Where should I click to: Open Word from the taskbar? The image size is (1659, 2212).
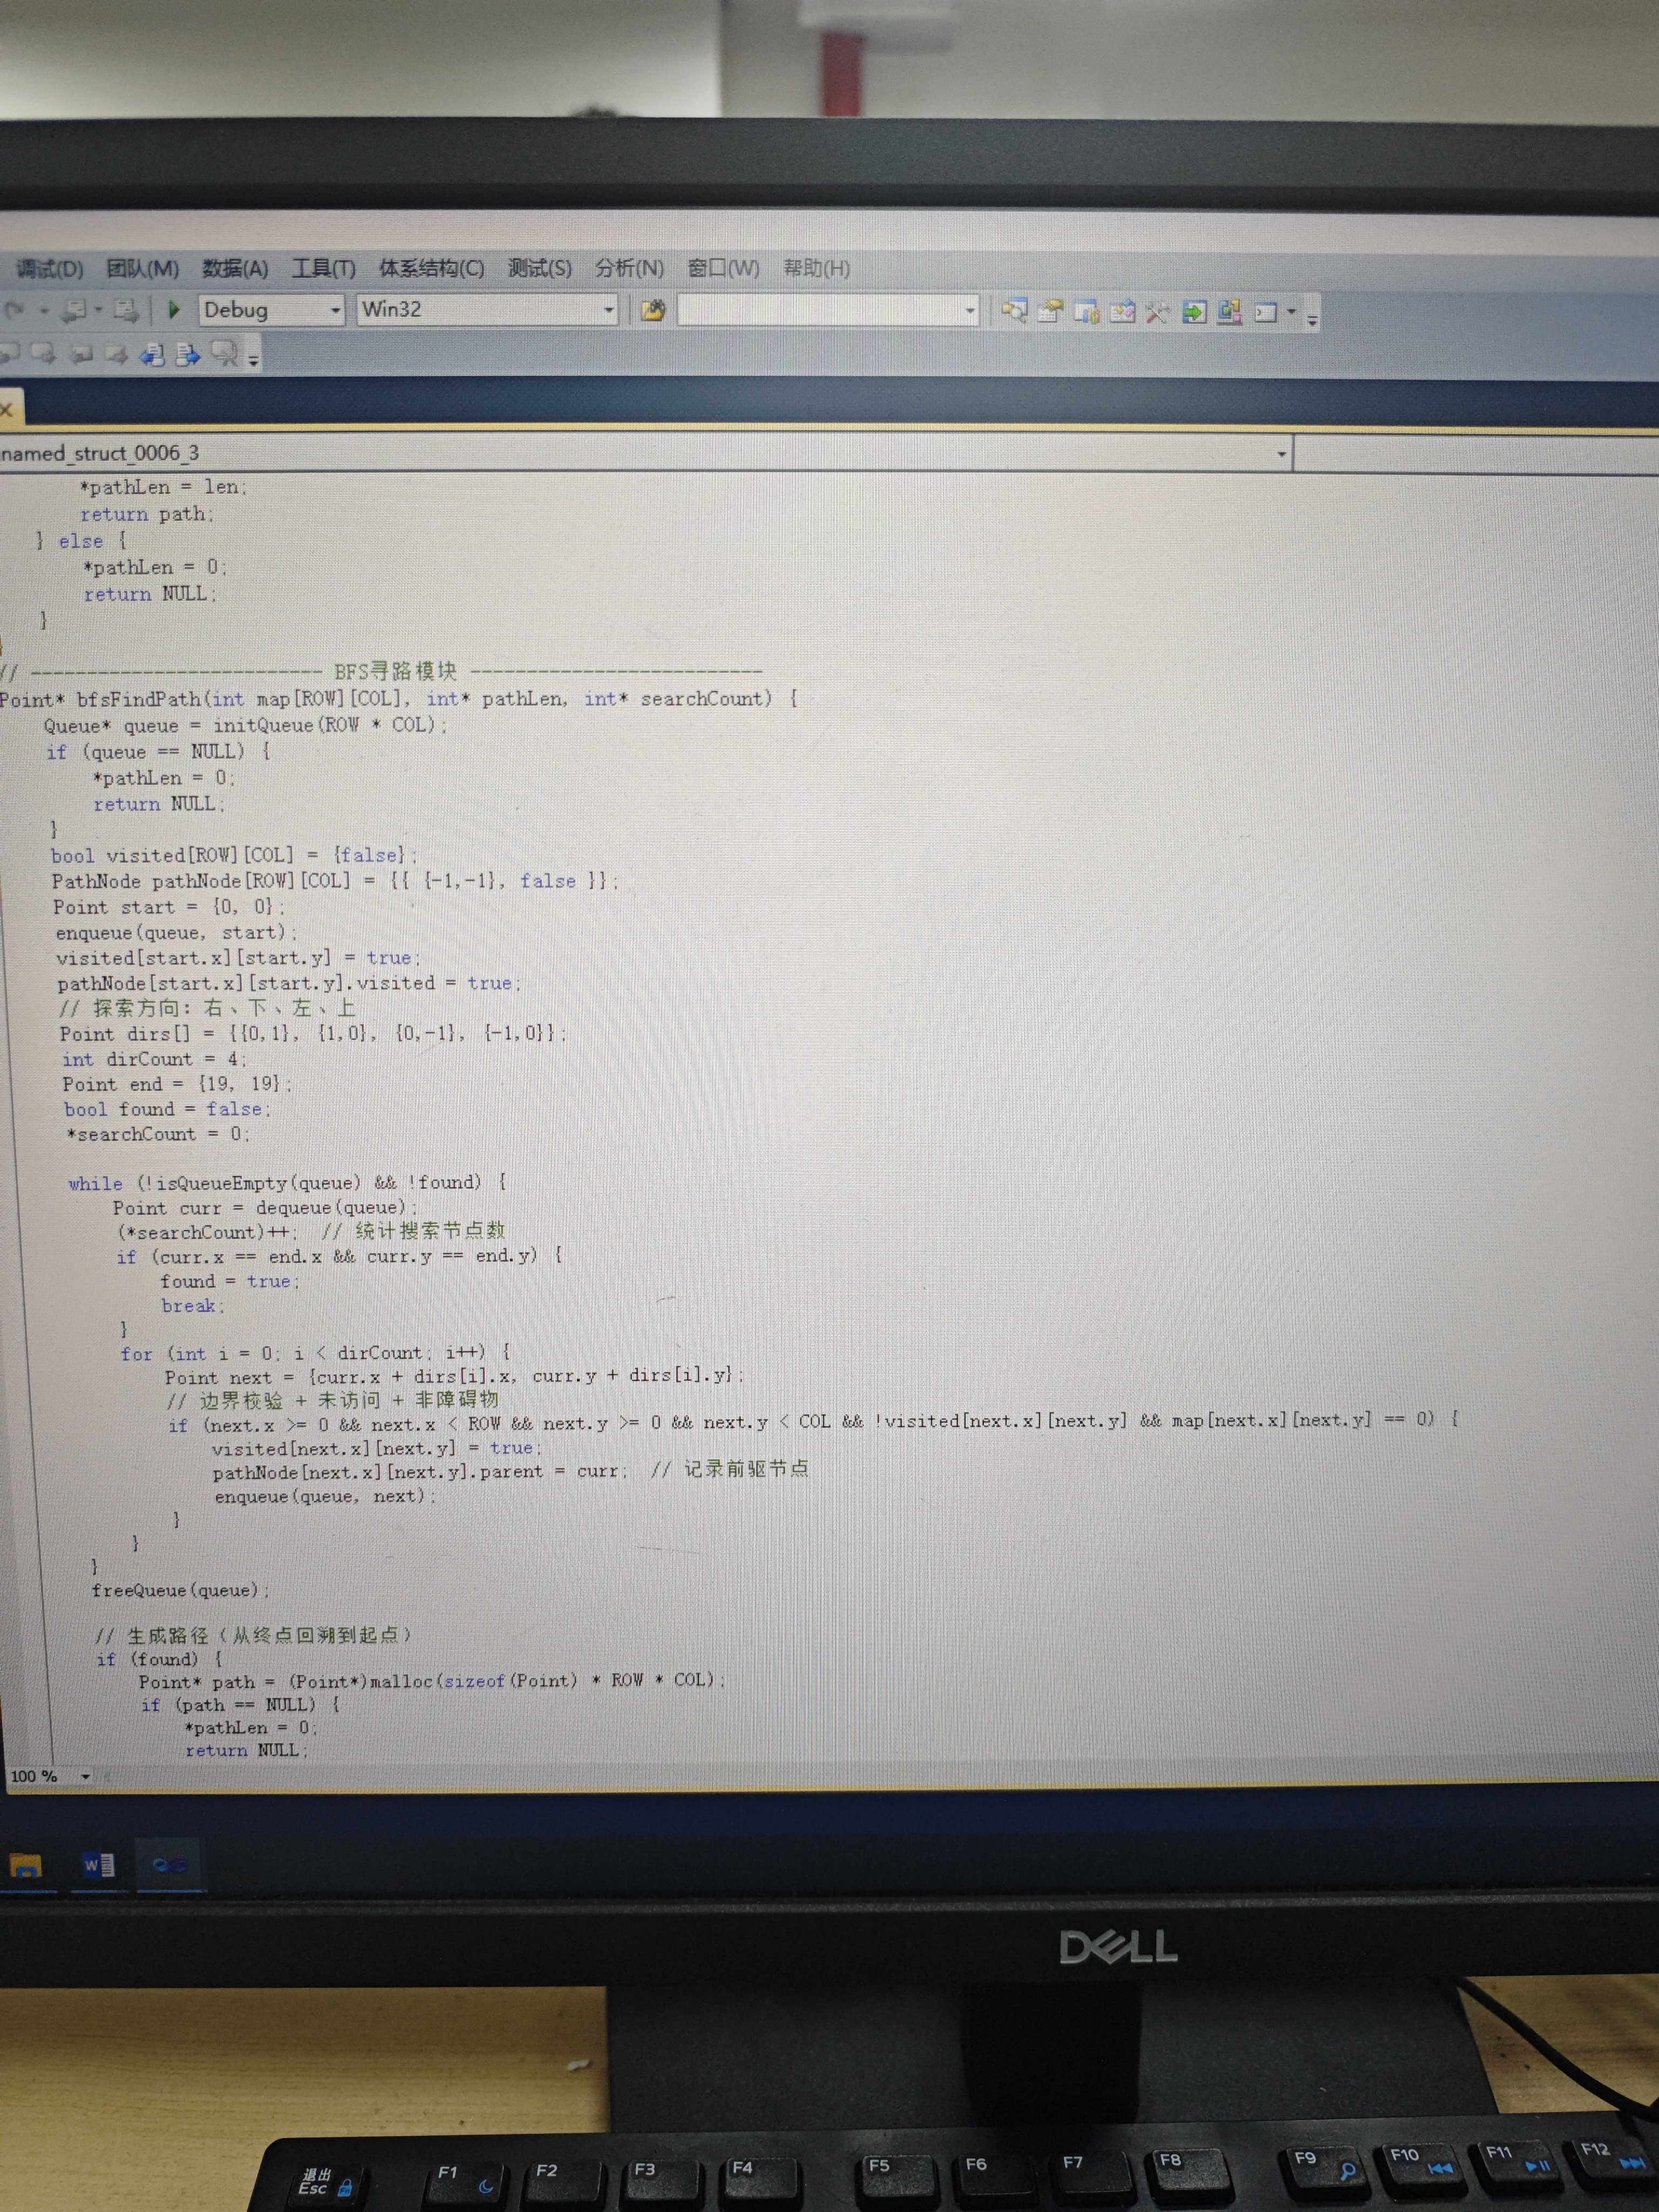(98, 1865)
